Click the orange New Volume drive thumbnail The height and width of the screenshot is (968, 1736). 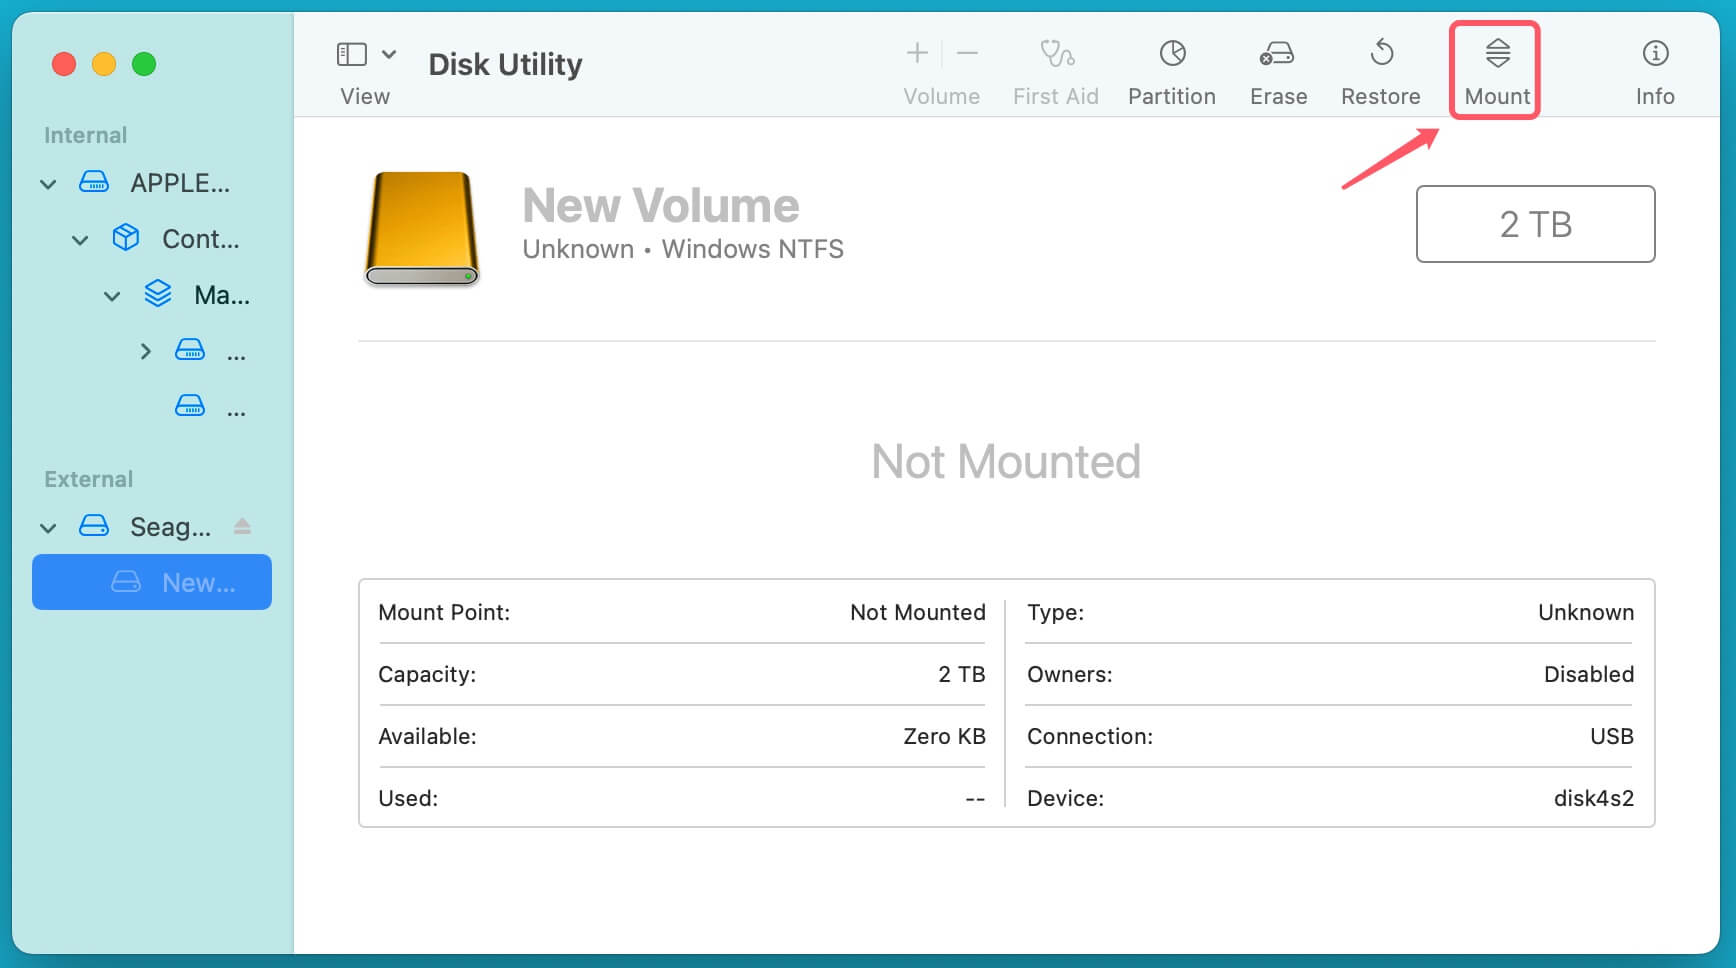[421, 228]
